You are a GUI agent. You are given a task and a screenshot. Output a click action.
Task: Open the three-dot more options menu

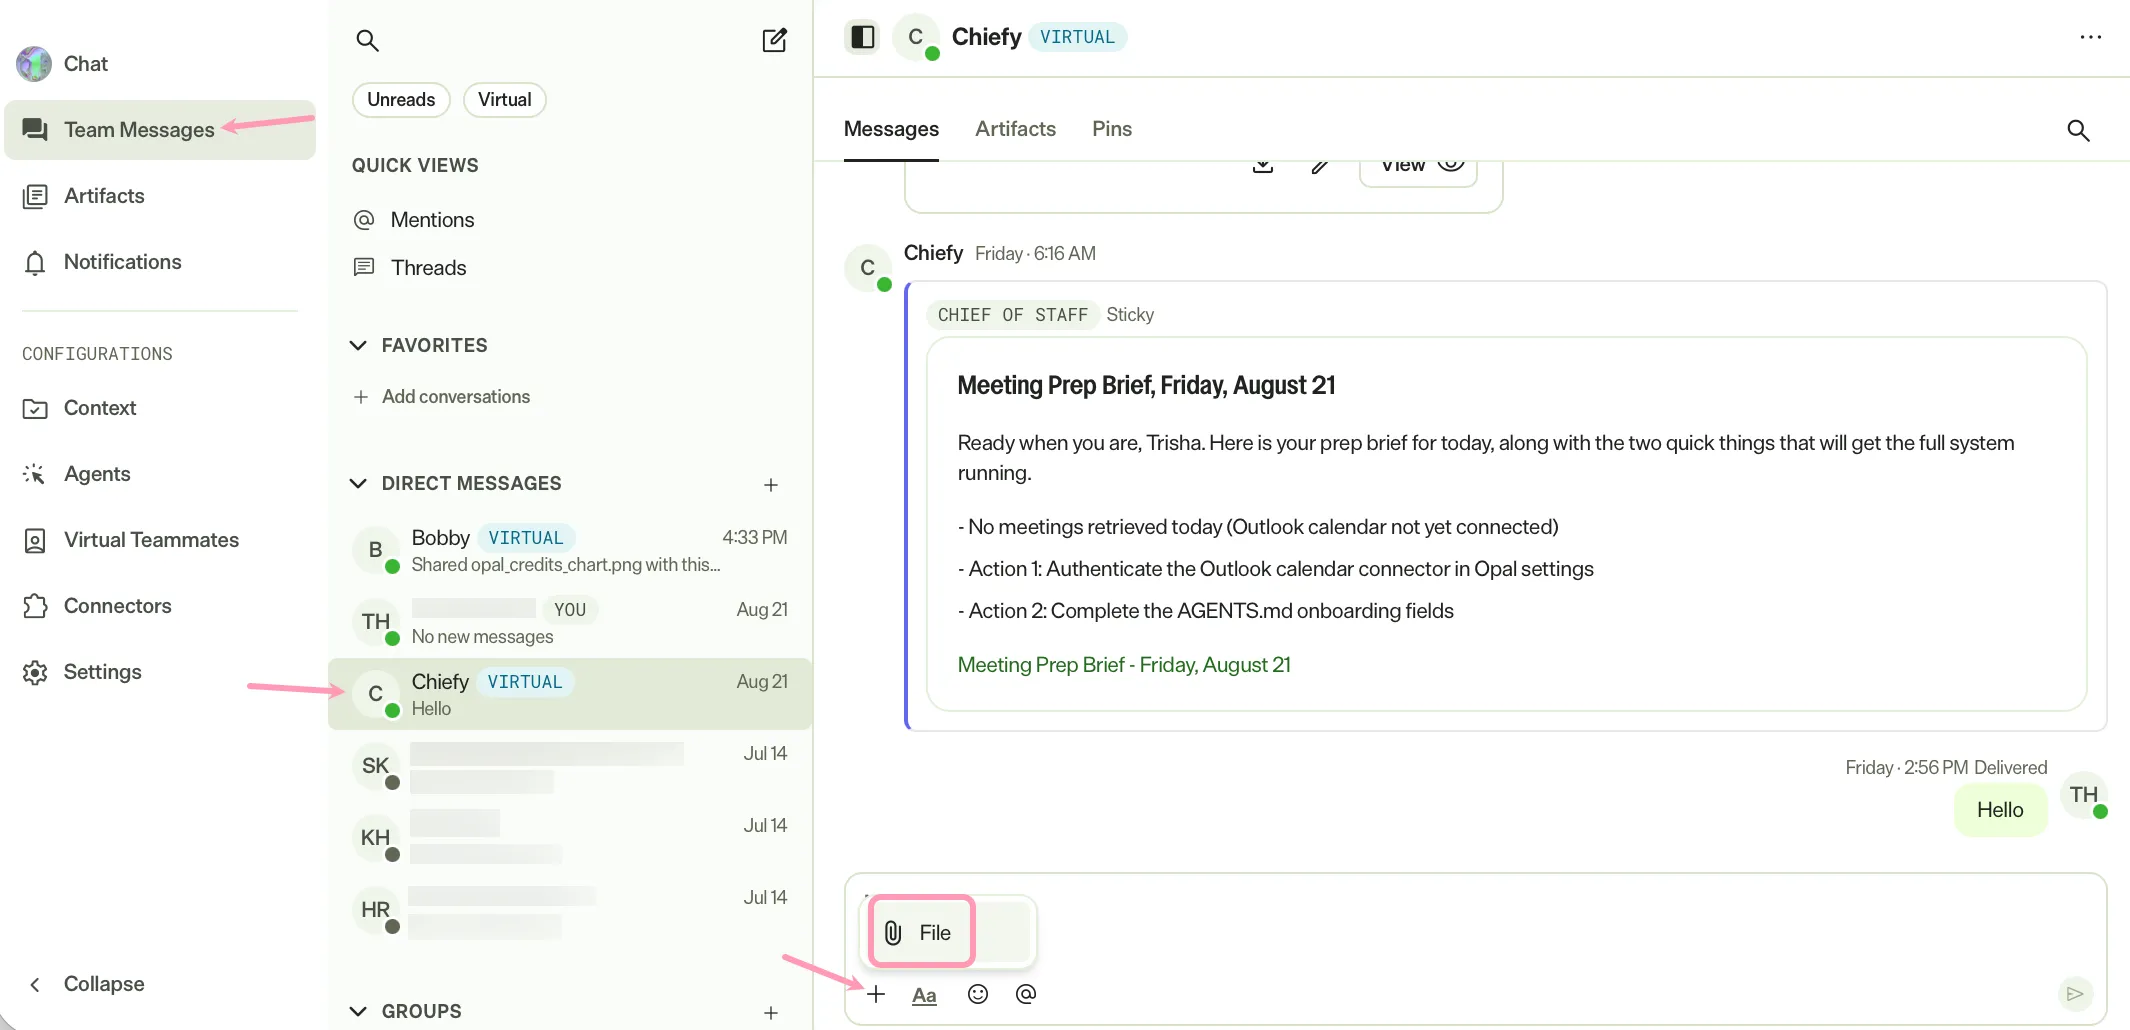pyautogui.click(x=2090, y=37)
